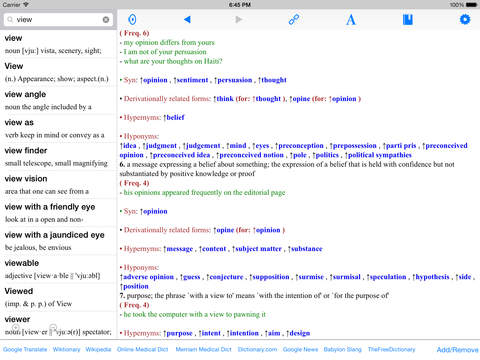Select the capitalized "View" entry

pos(58,72)
